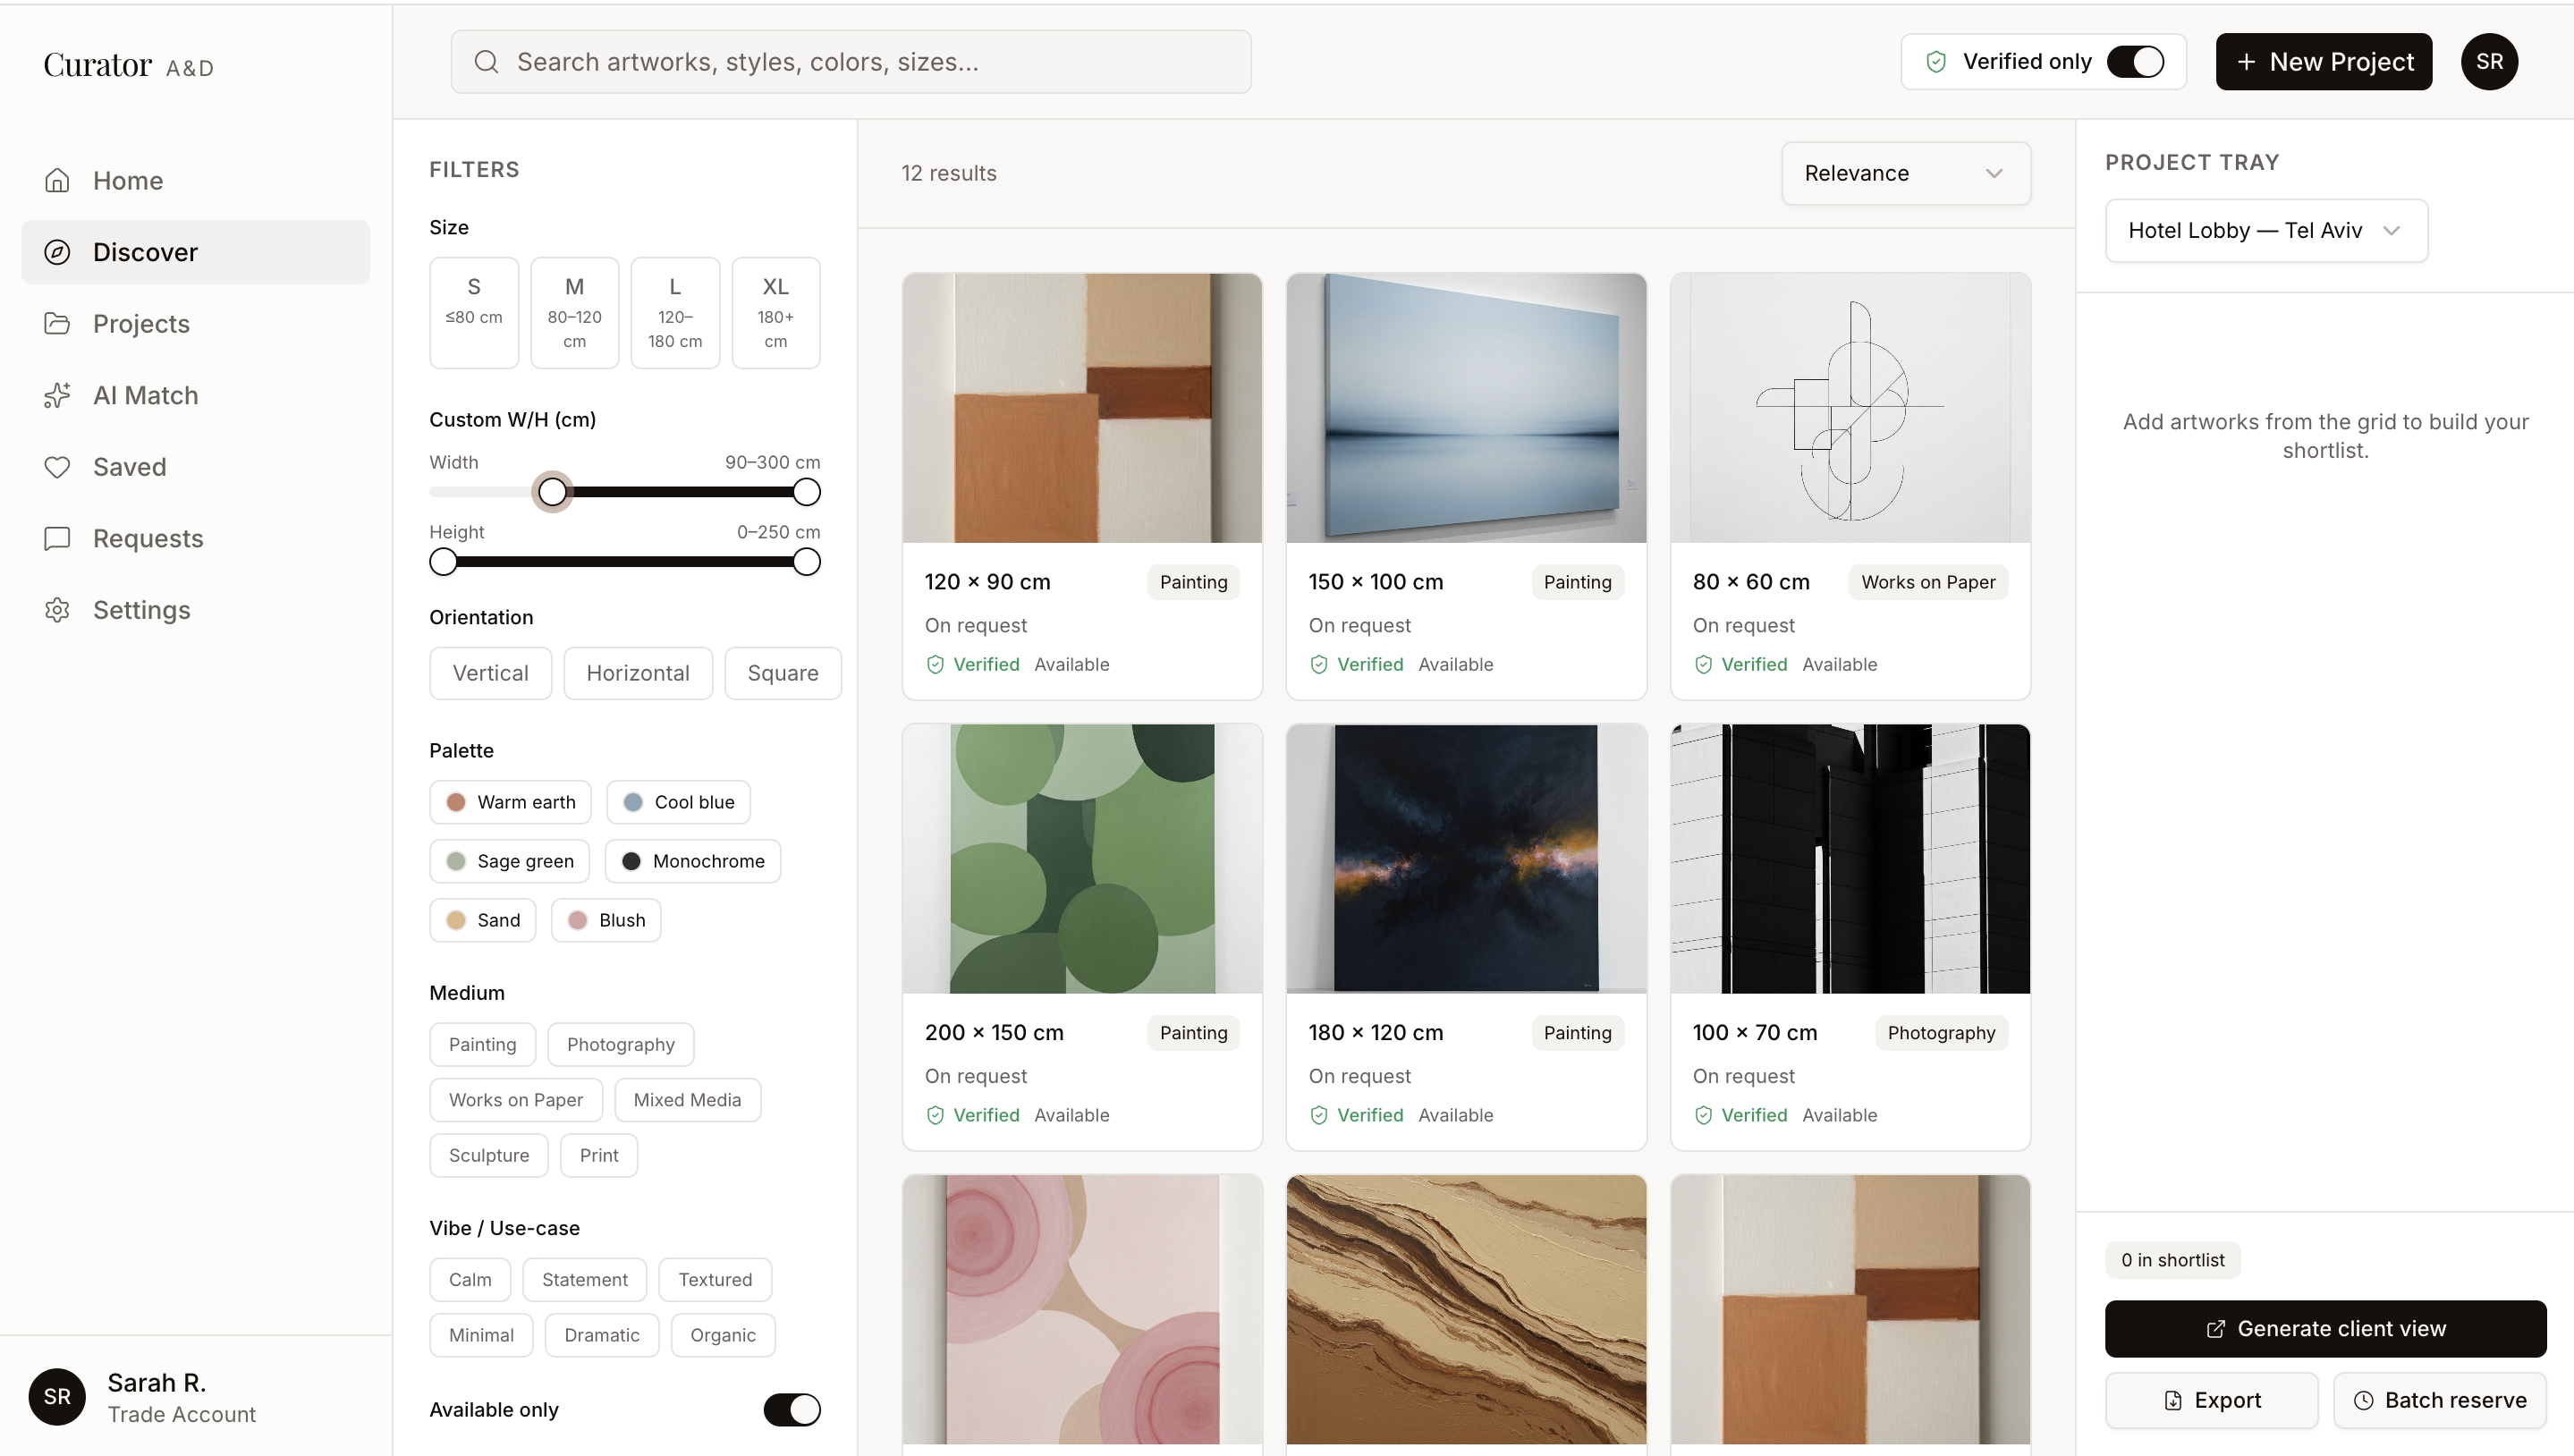This screenshot has height=1456, width=2574.
Task: Click the Width slider left handle
Action: click(x=552, y=492)
